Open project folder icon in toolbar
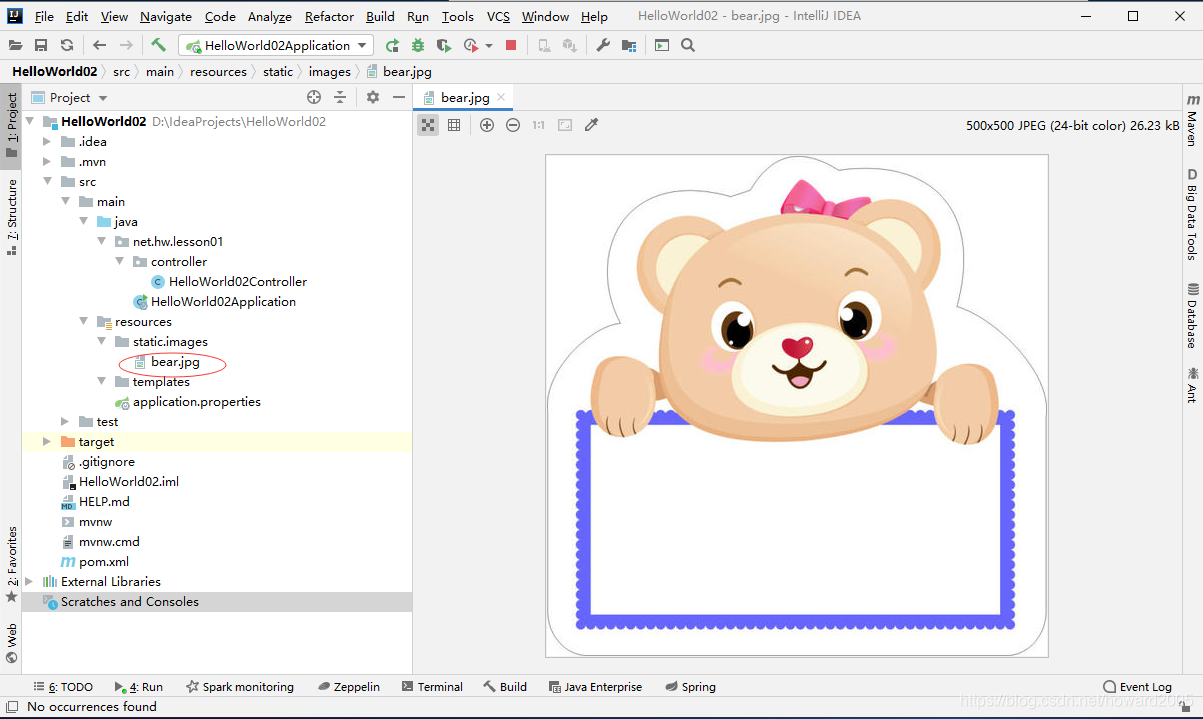 coord(15,45)
